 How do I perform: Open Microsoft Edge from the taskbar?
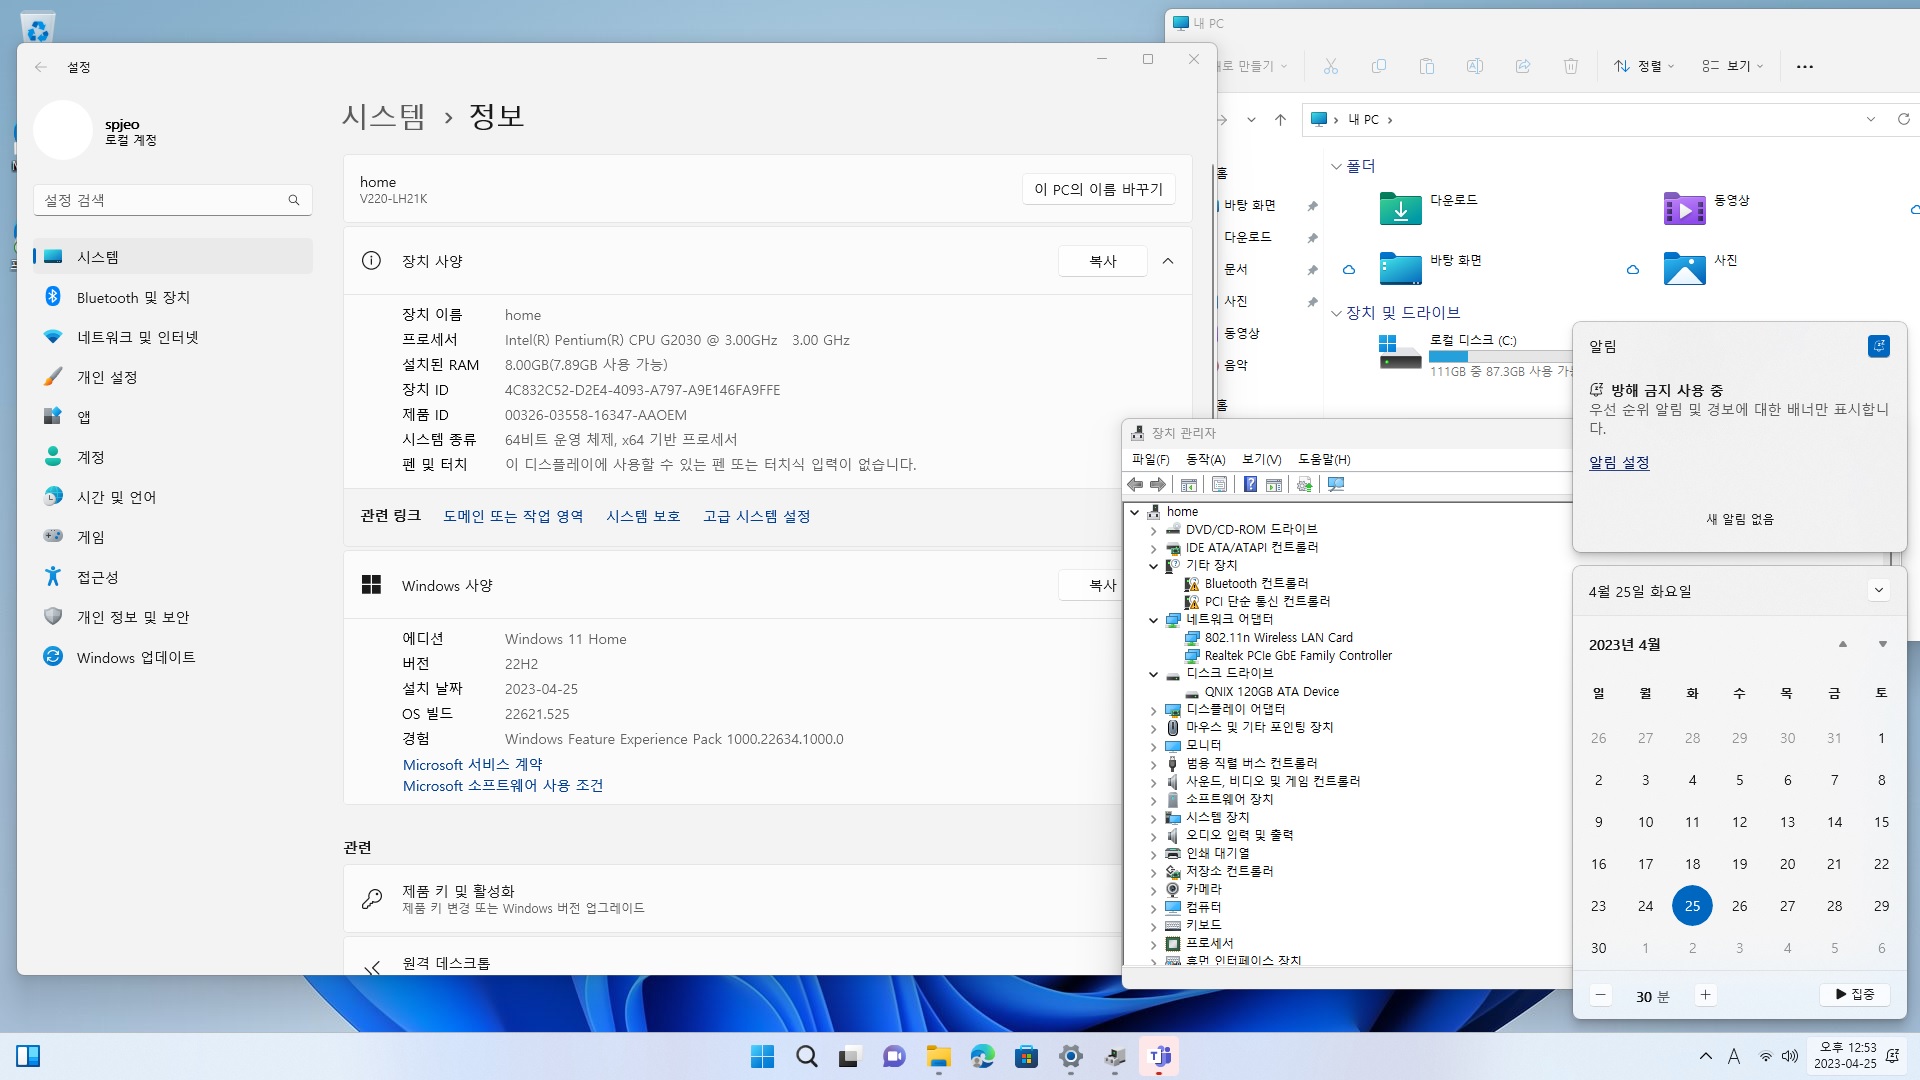[x=982, y=1056]
